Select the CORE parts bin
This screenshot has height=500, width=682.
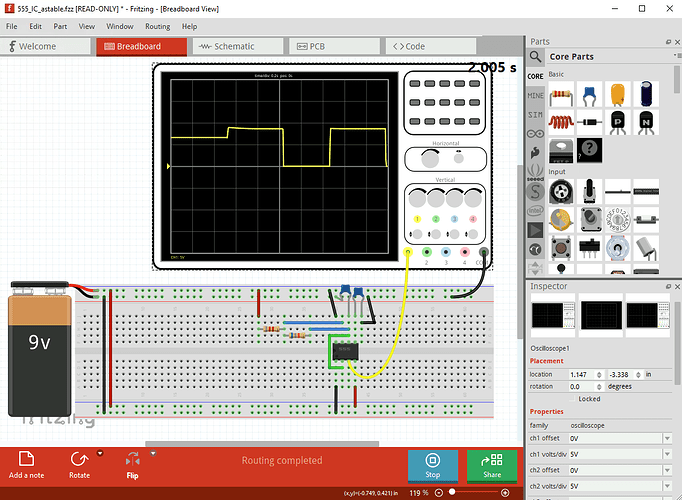pyautogui.click(x=535, y=76)
